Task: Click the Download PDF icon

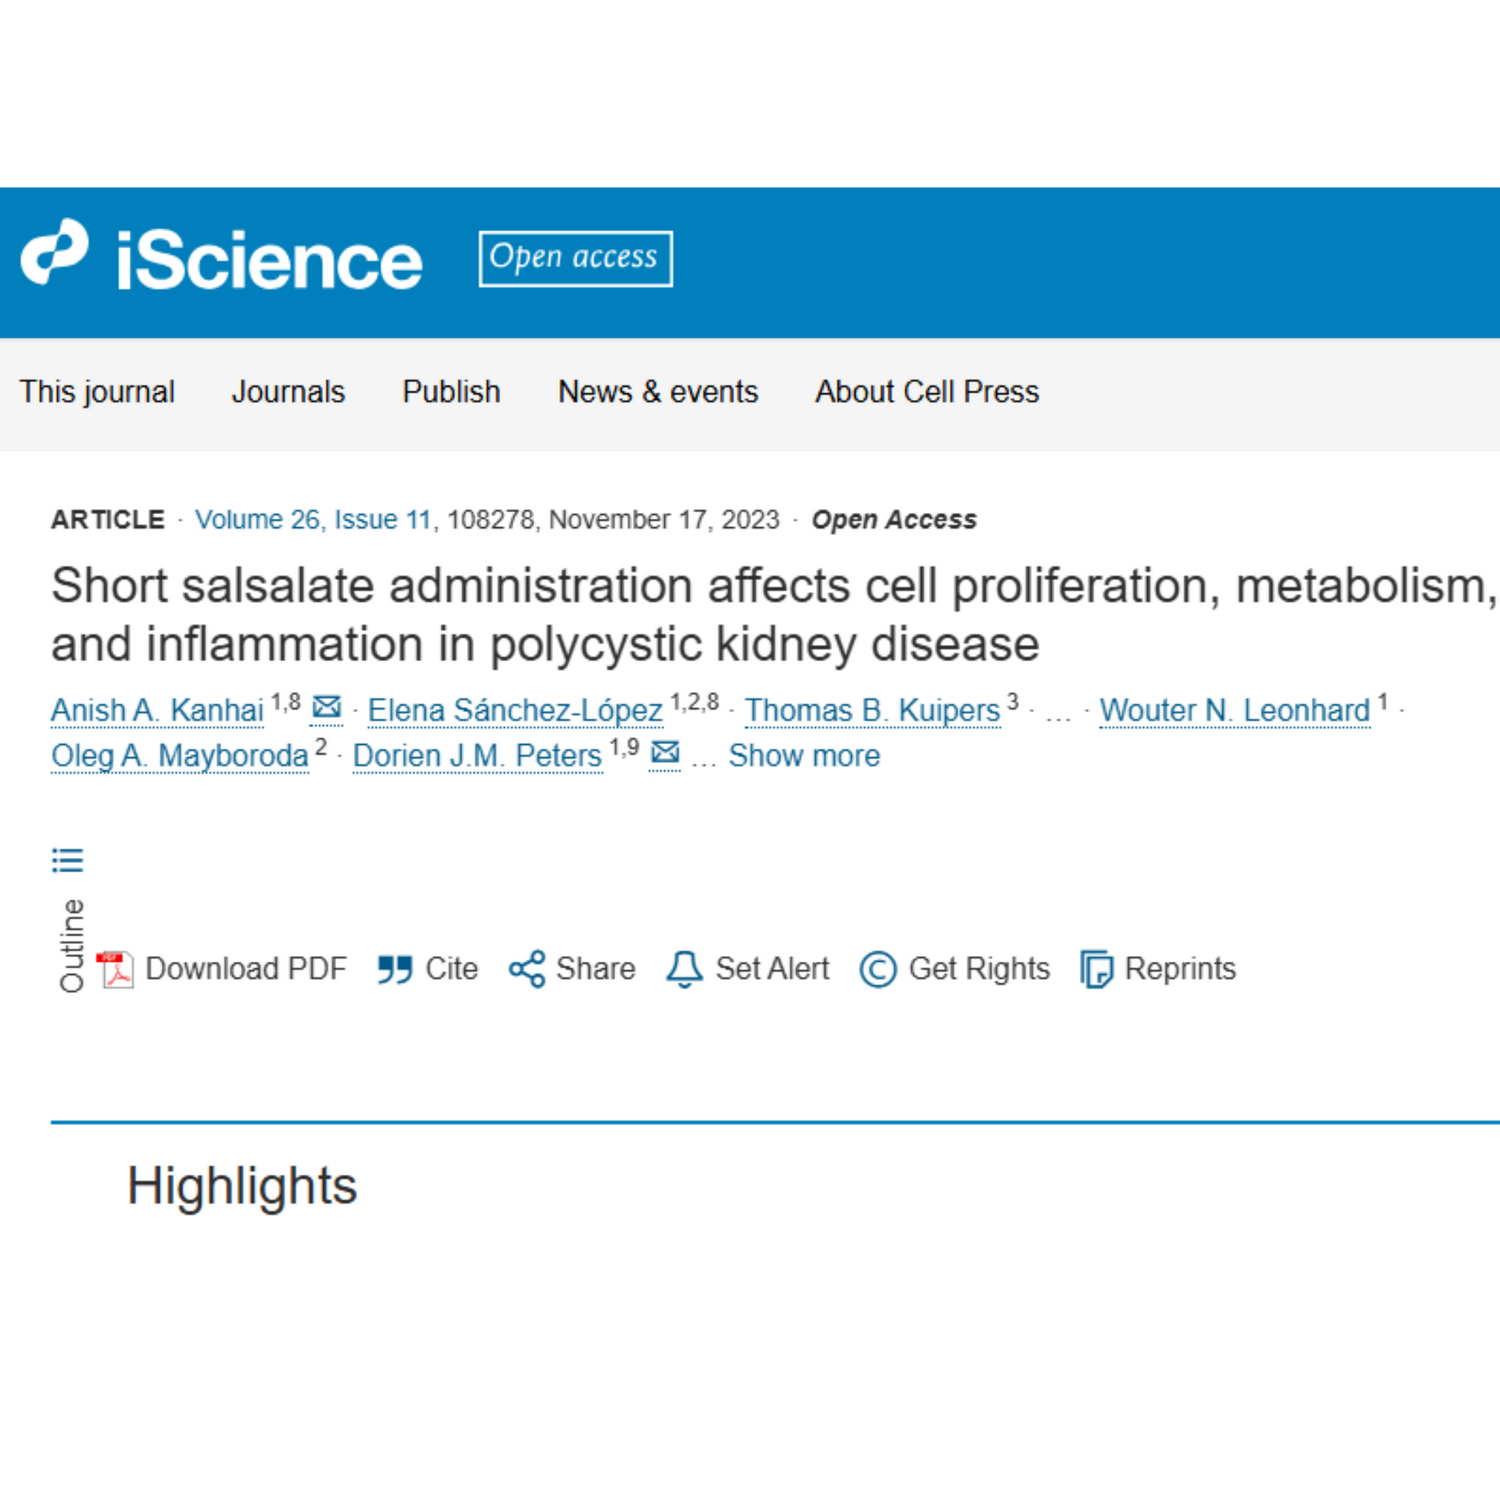Action: (x=115, y=969)
